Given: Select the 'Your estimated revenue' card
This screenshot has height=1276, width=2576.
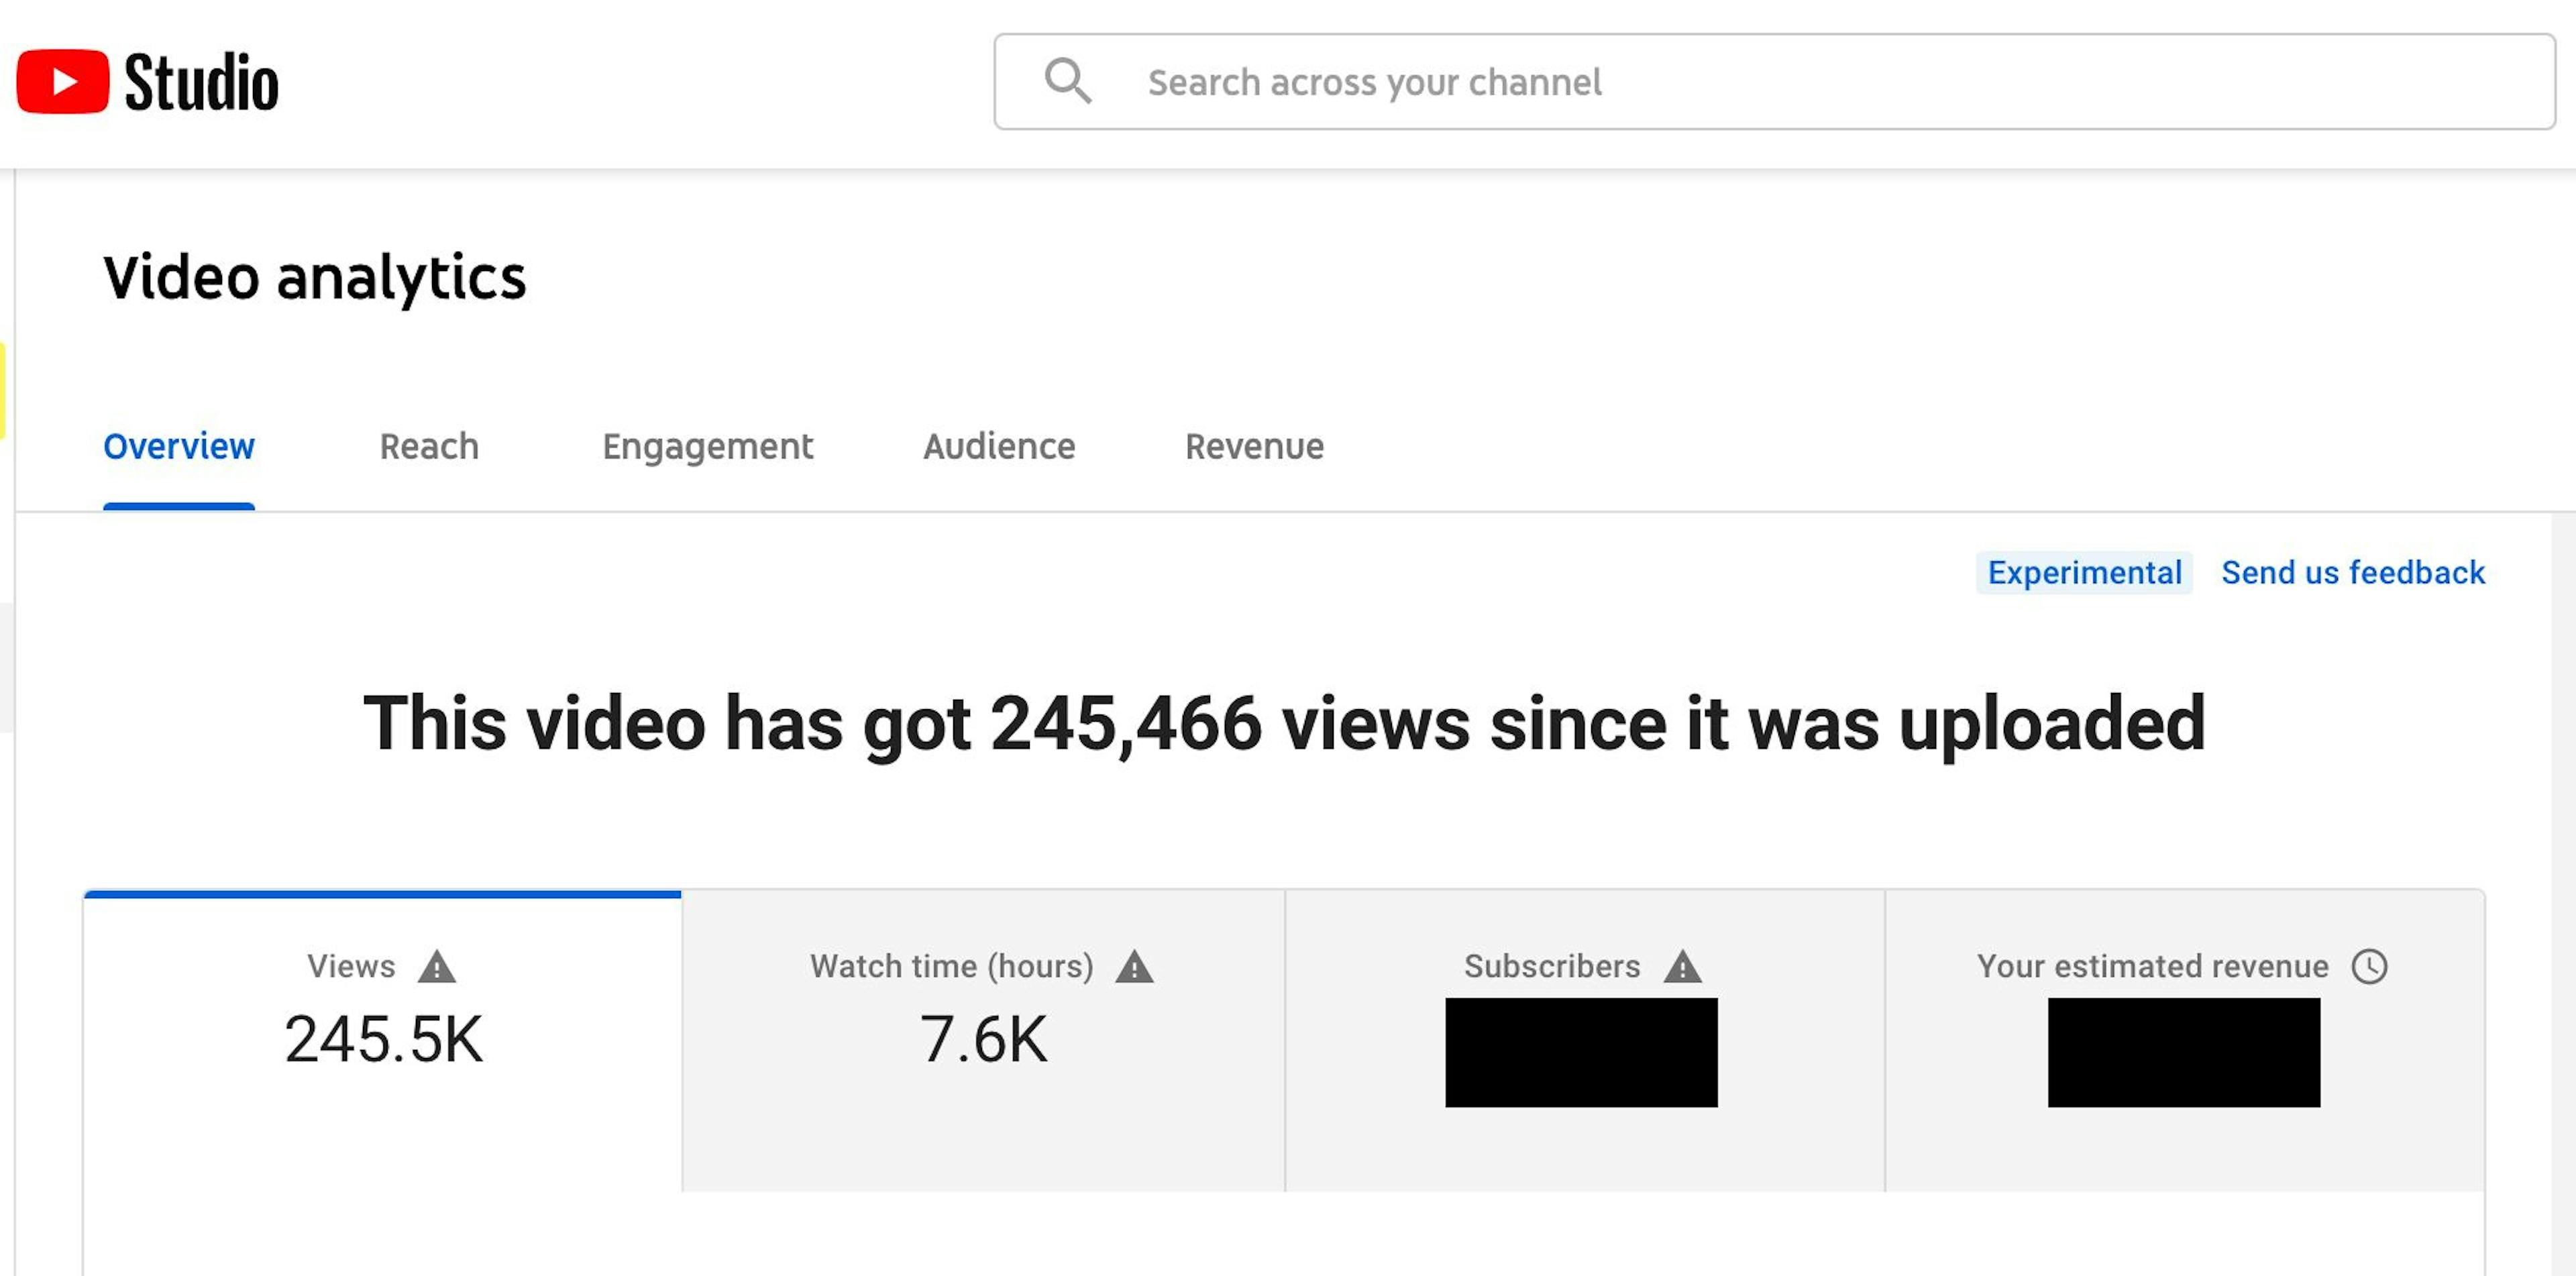Looking at the screenshot, I should (2185, 1040).
